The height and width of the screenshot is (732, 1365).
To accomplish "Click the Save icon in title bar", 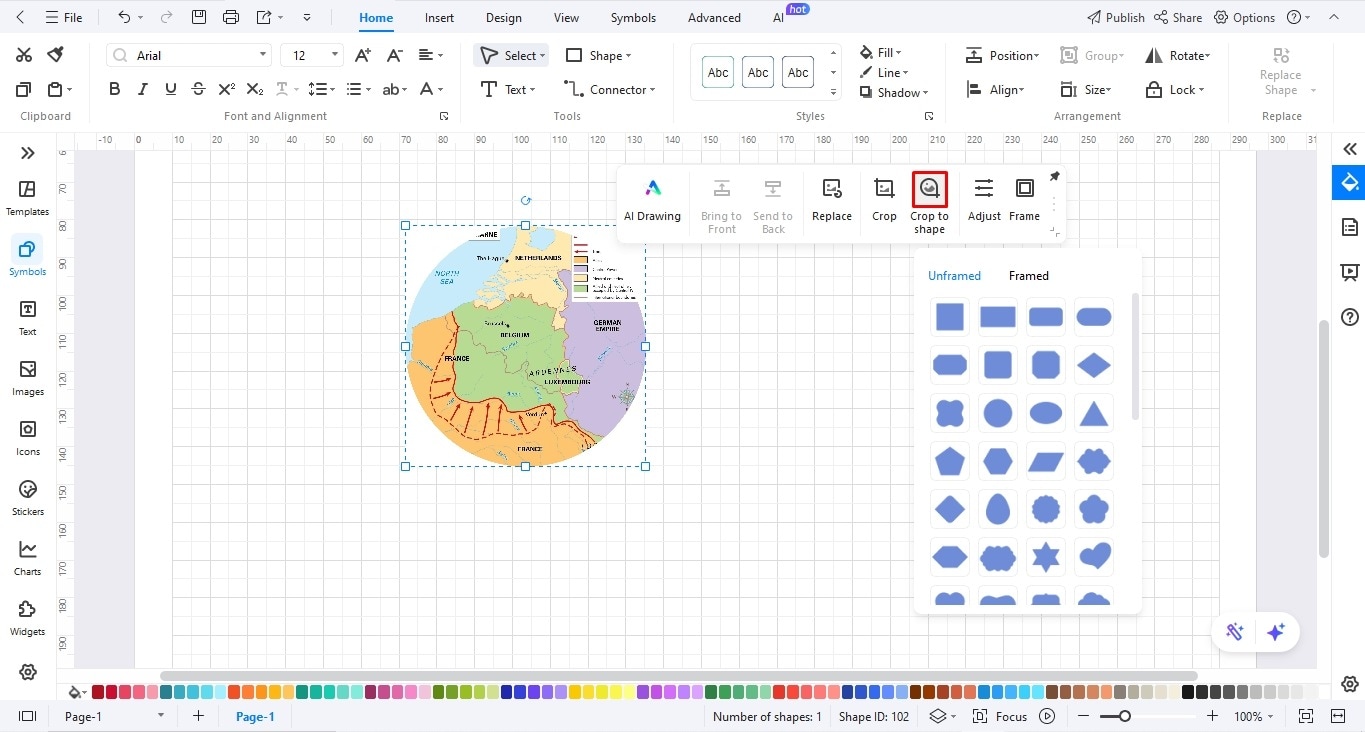I will coord(199,17).
